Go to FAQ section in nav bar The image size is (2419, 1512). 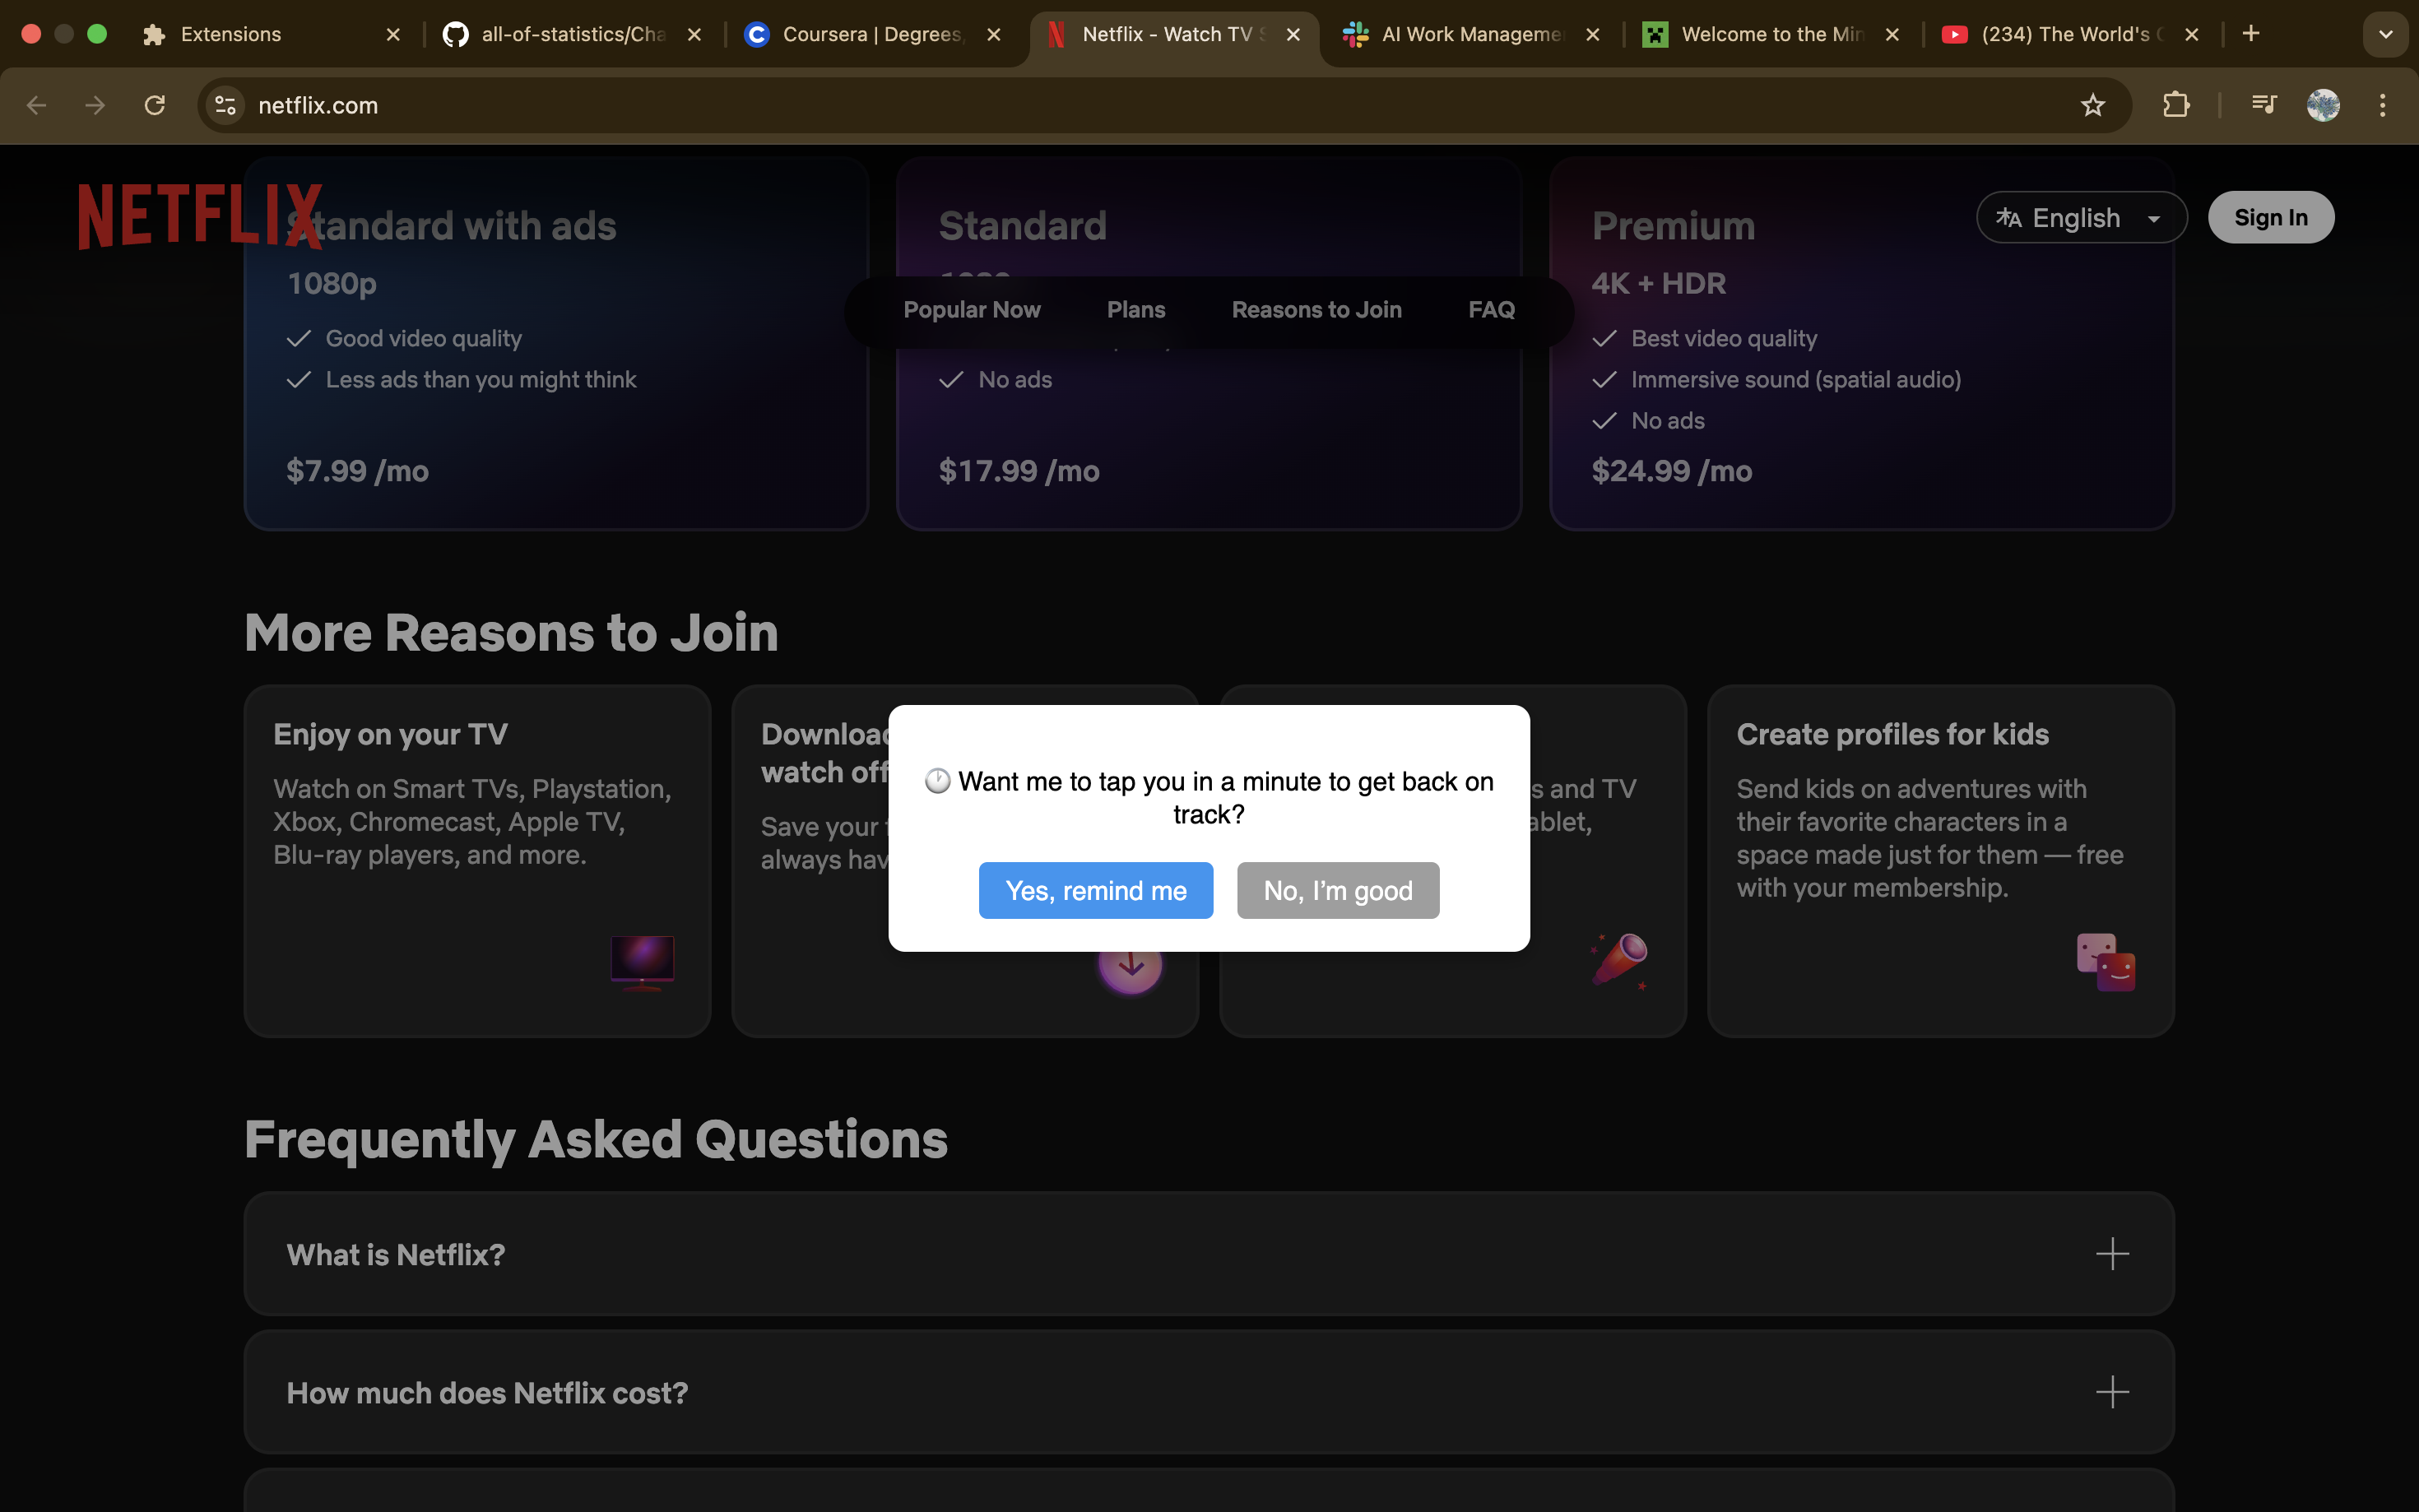point(1490,310)
